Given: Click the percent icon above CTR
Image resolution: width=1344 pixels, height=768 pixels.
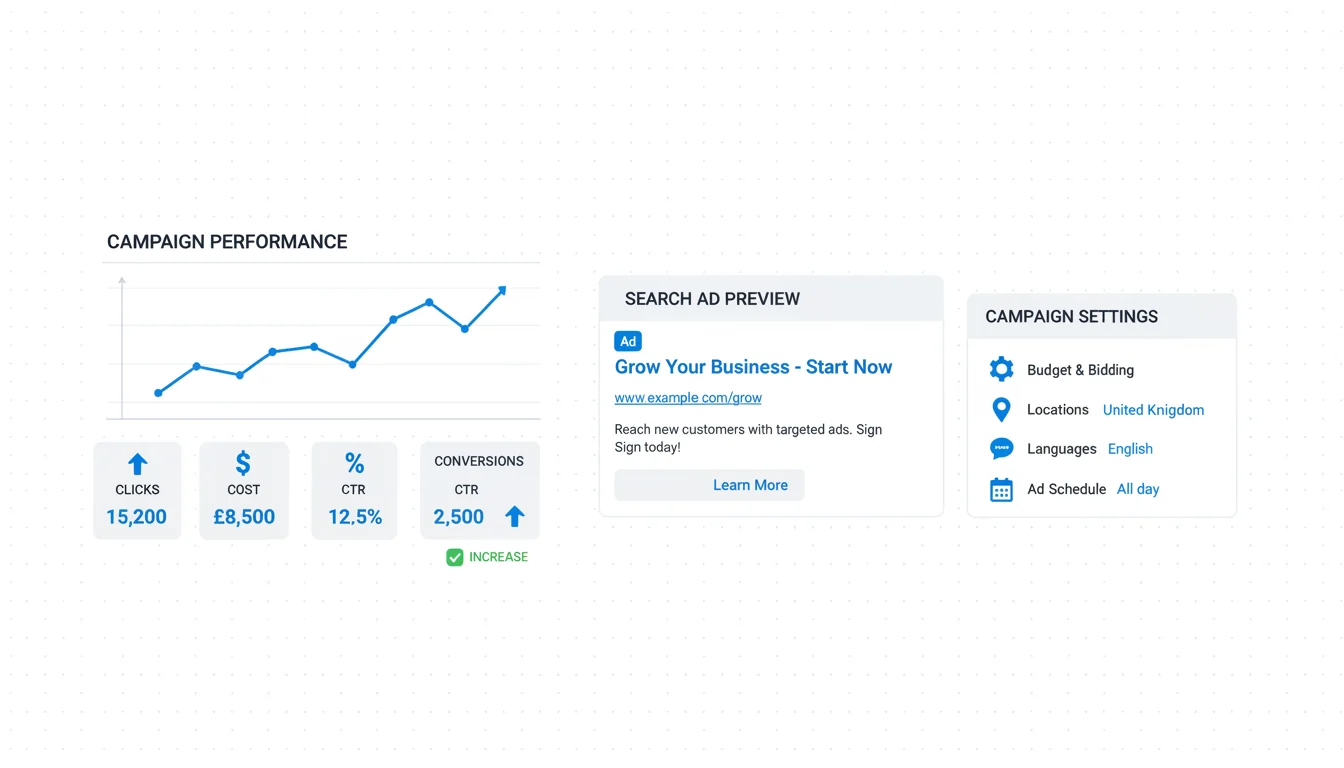Looking at the screenshot, I should pyautogui.click(x=354, y=463).
